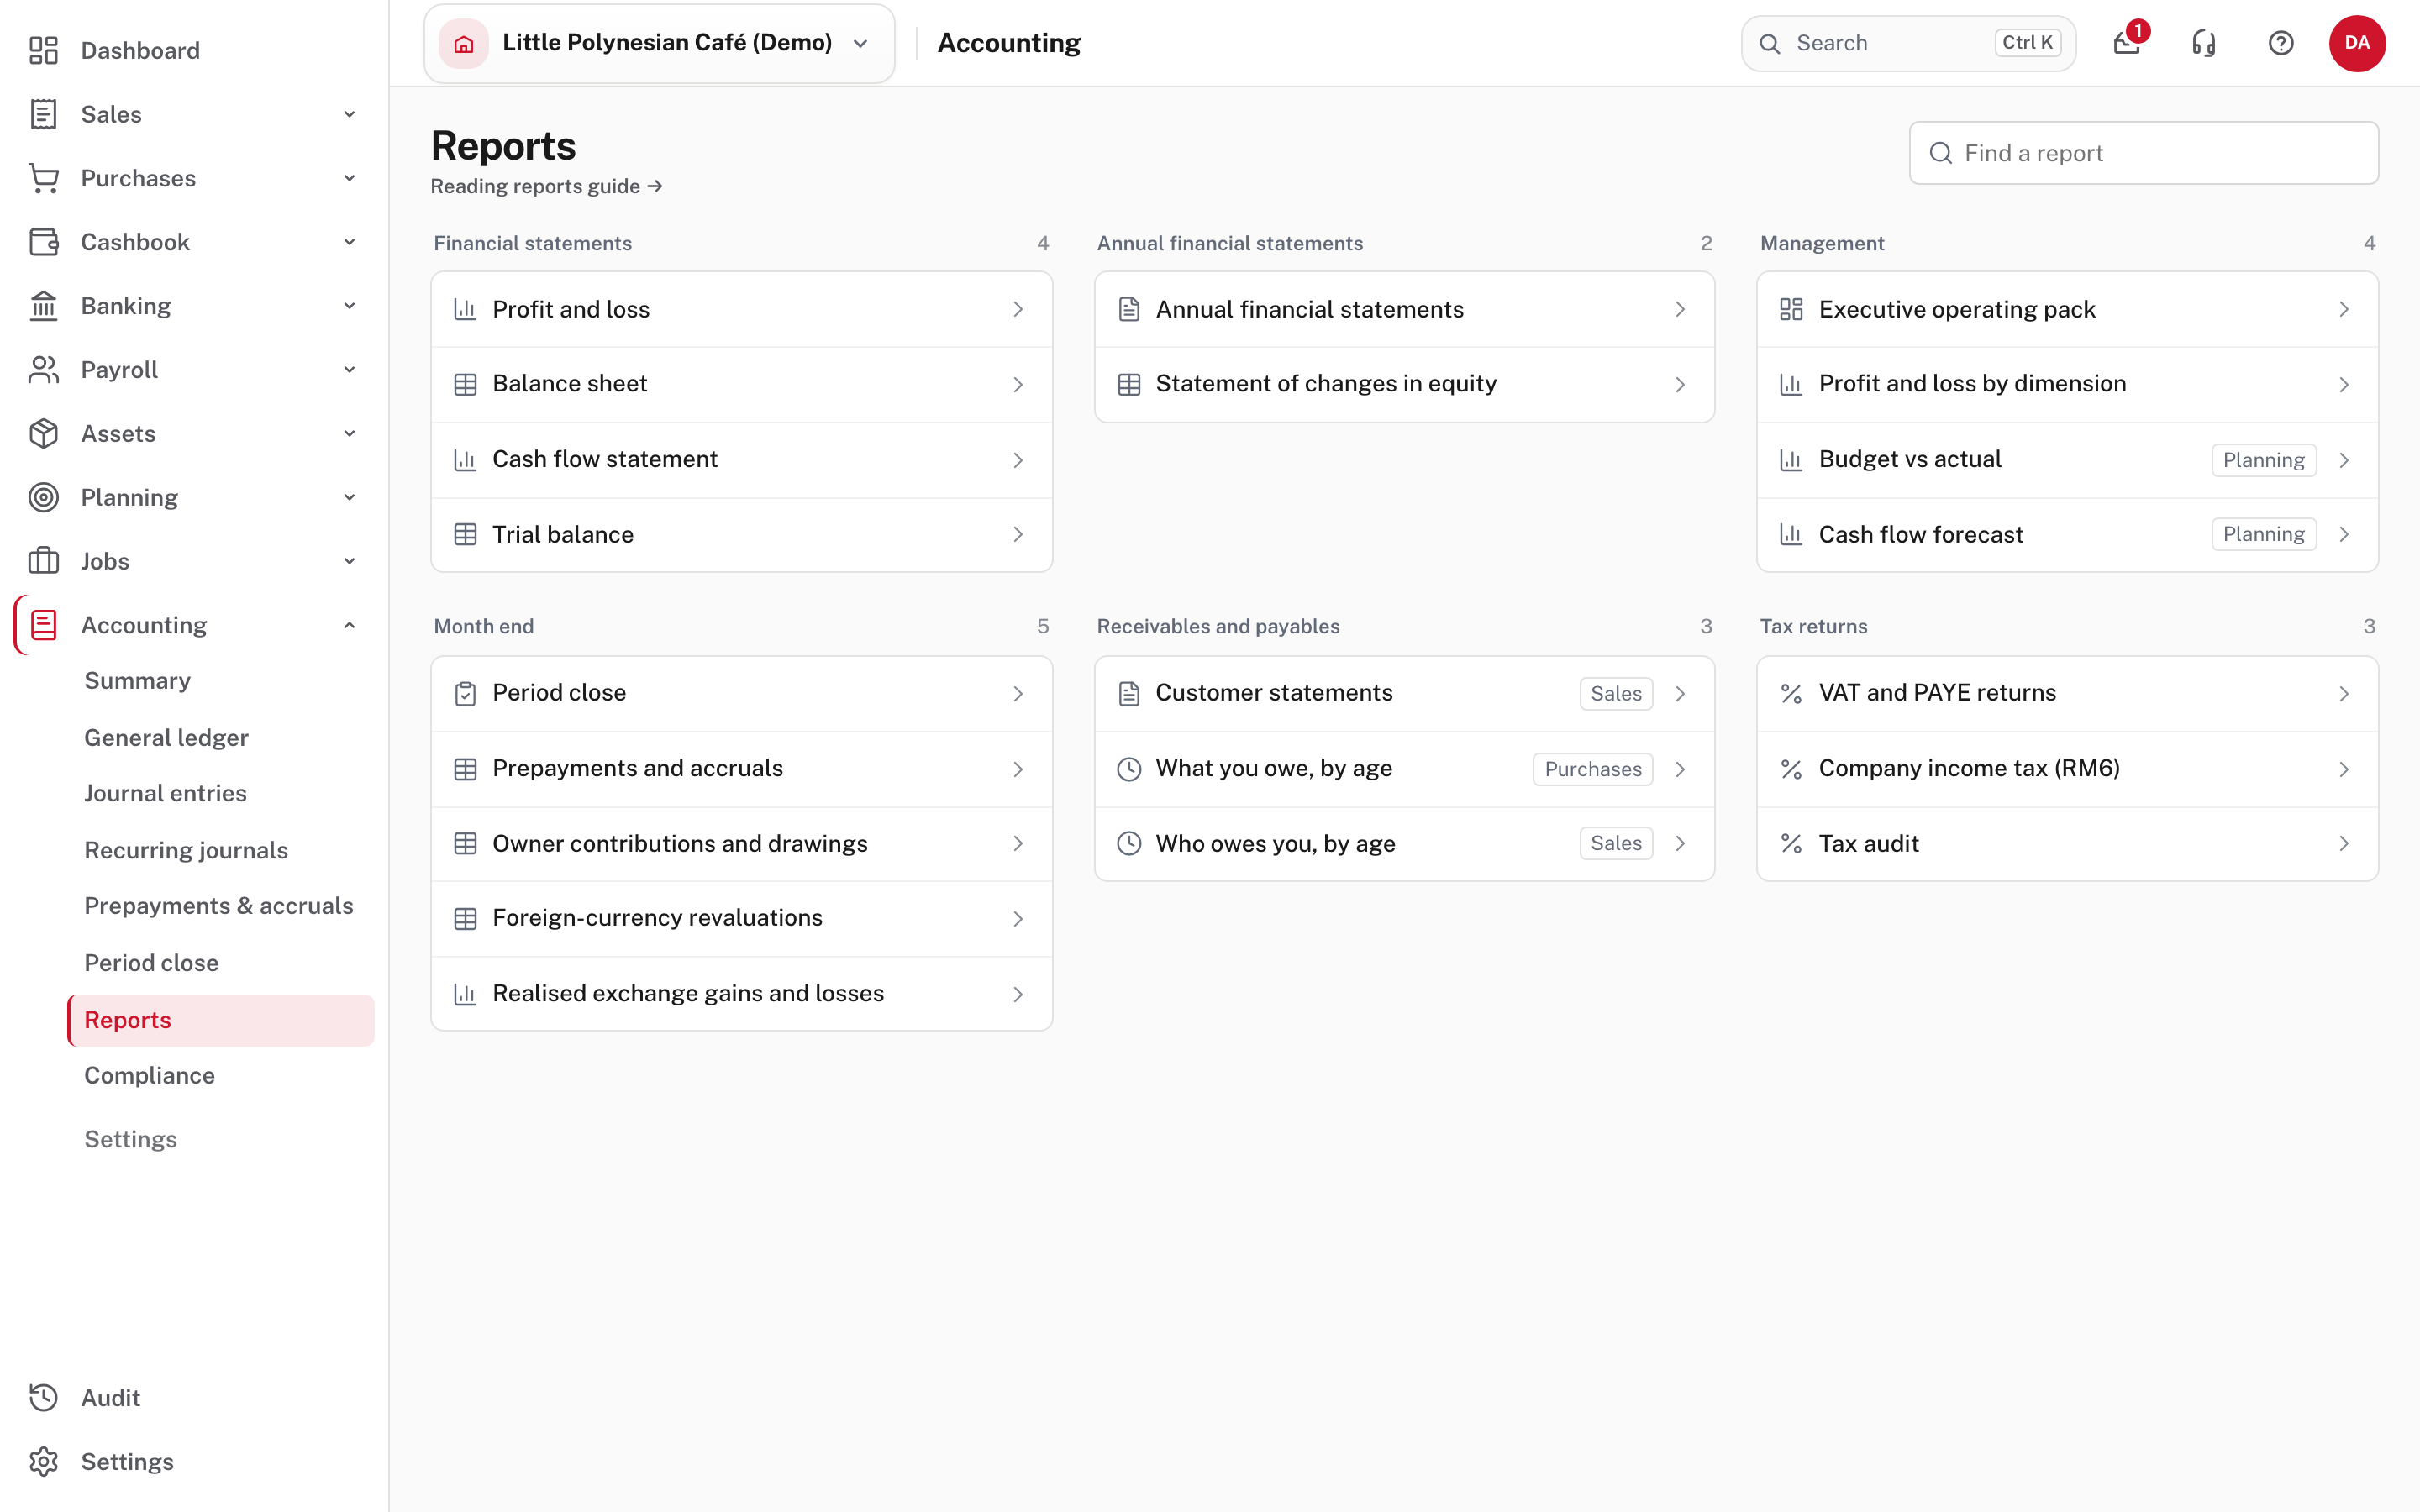Click the Audit history icon
The image size is (2420, 1512).
coord(43,1398)
